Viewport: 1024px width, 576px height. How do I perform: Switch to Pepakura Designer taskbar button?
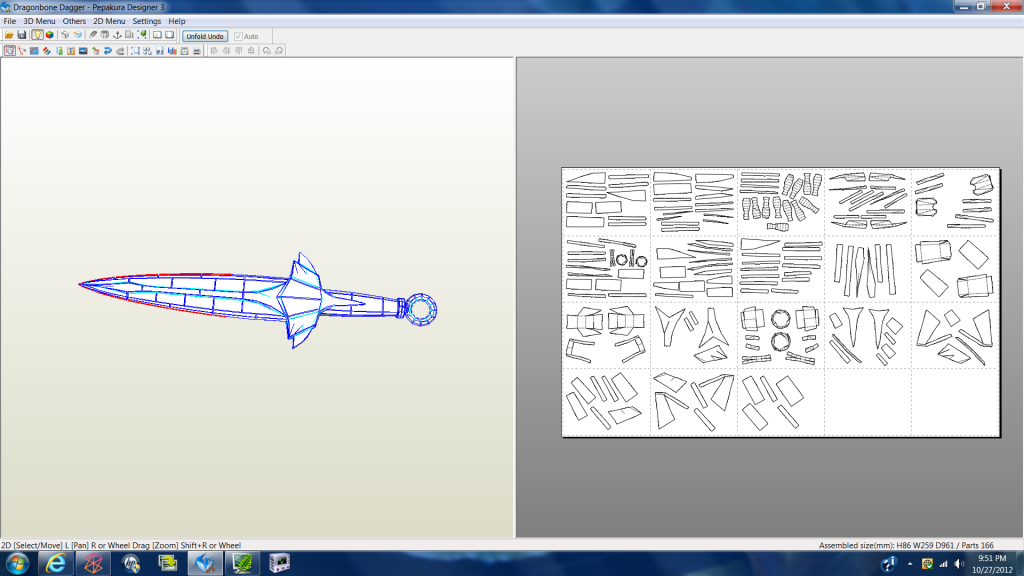pyautogui.click(x=205, y=564)
